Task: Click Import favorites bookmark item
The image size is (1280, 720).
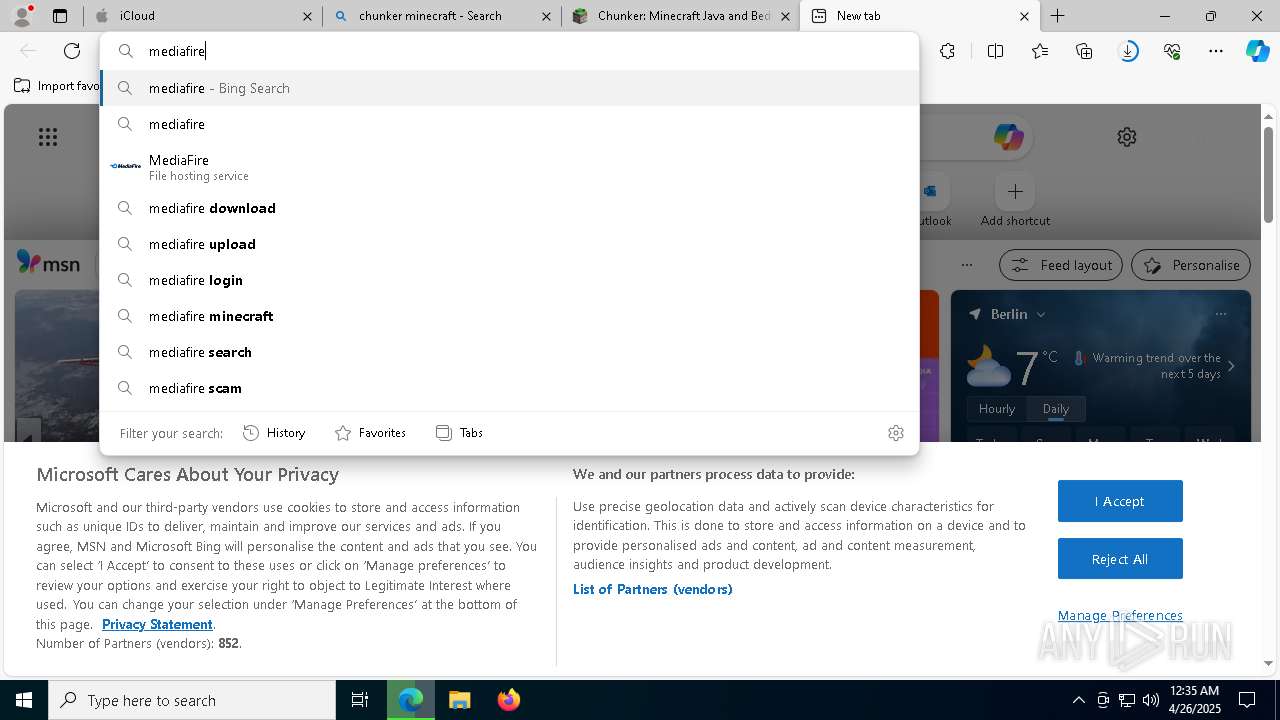Action: pos(57,86)
